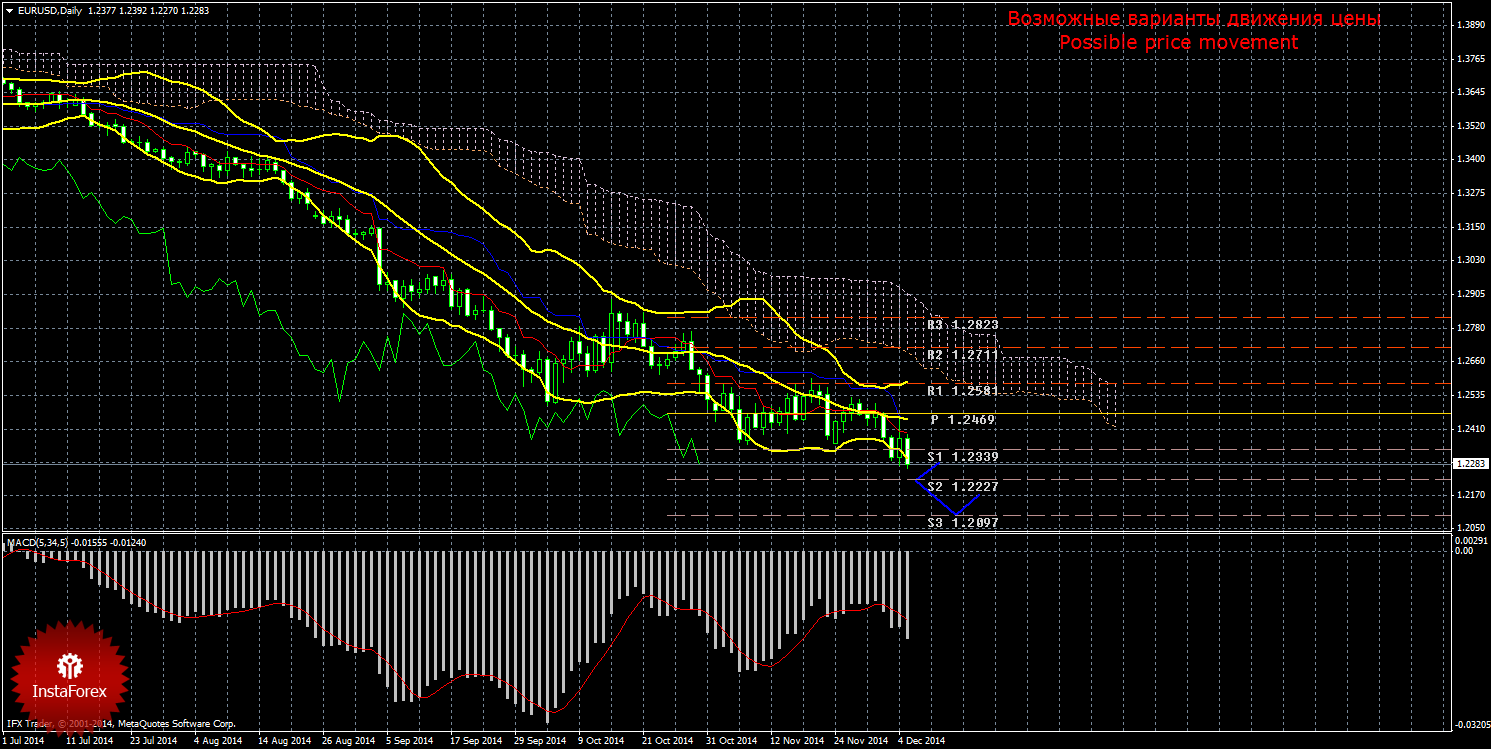
Task: Click the MACD(5,34,5) indicator label
Action: click(x=38, y=542)
